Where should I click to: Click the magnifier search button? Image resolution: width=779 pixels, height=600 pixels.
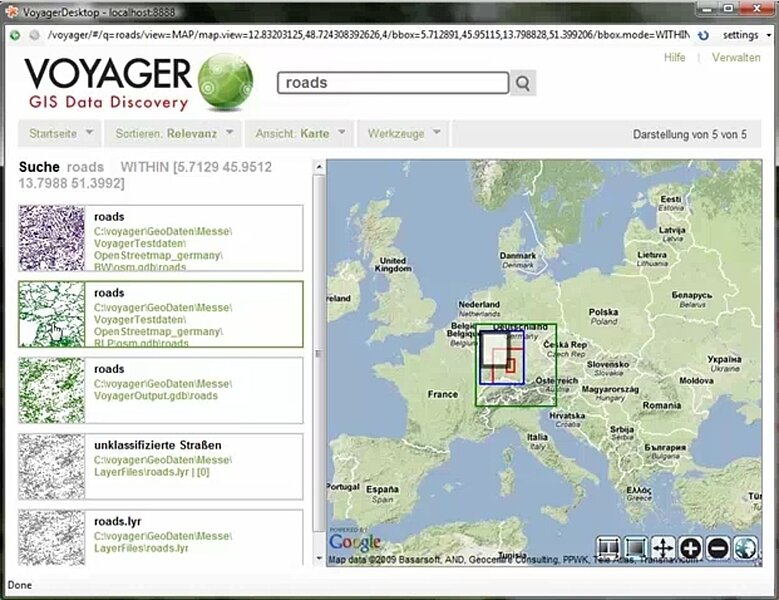click(x=523, y=83)
